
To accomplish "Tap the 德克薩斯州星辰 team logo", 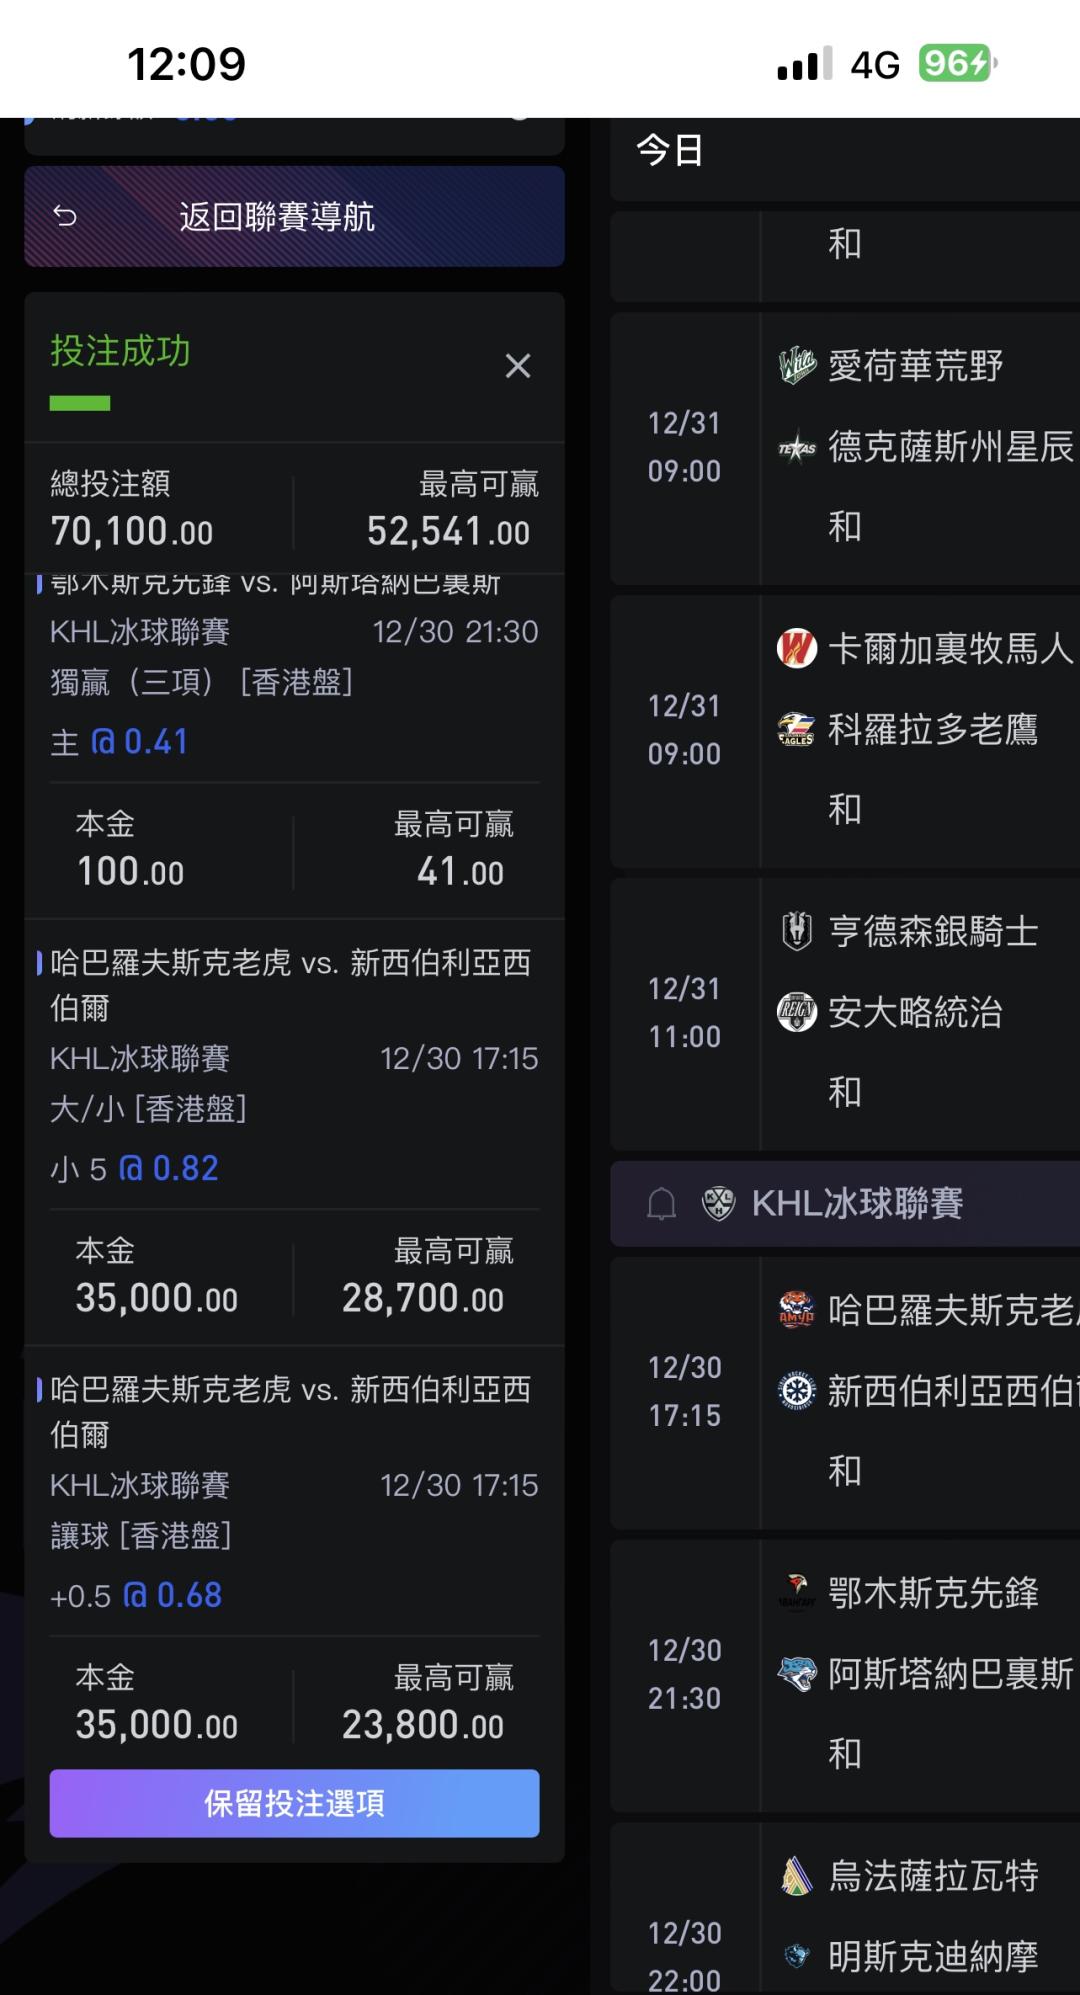I will click(797, 448).
